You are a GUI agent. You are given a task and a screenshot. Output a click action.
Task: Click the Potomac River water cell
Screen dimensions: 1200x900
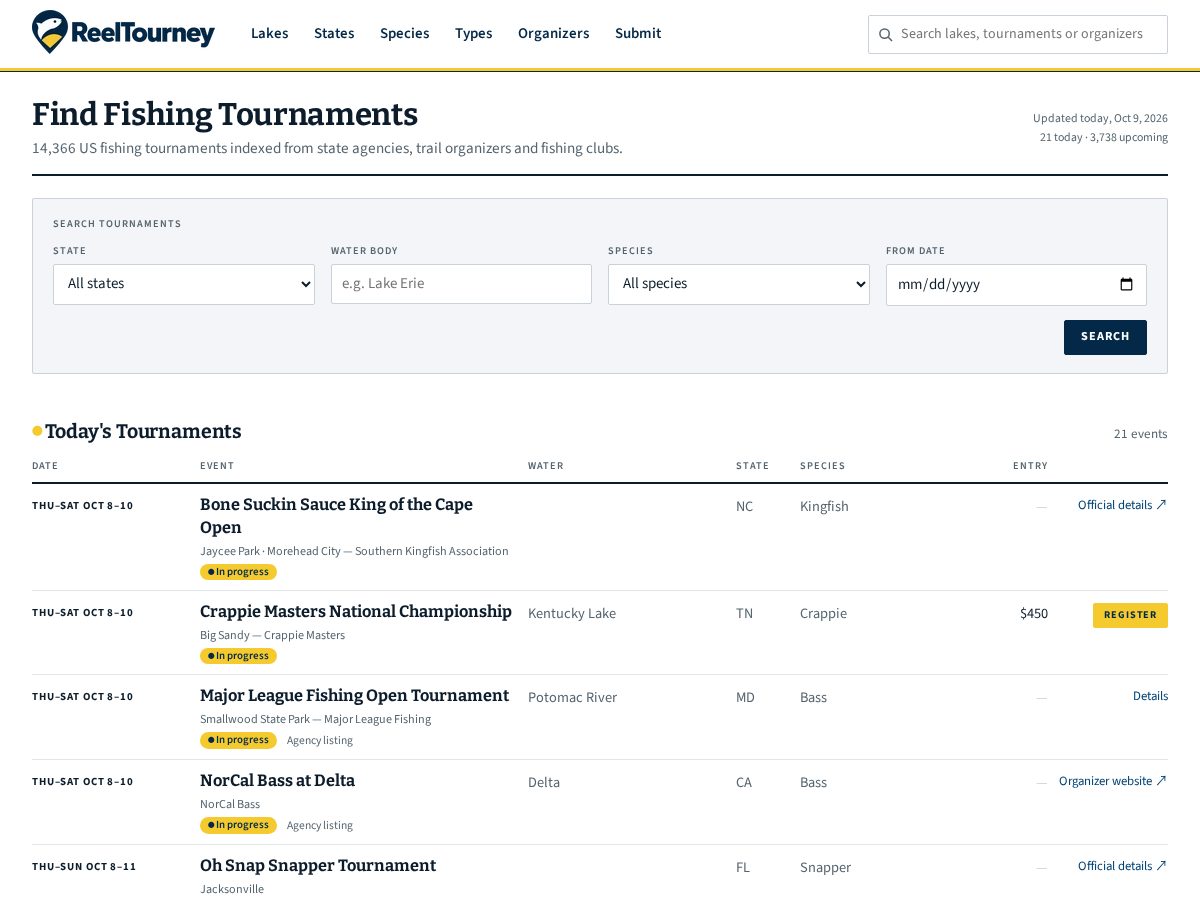click(x=572, y=697)
